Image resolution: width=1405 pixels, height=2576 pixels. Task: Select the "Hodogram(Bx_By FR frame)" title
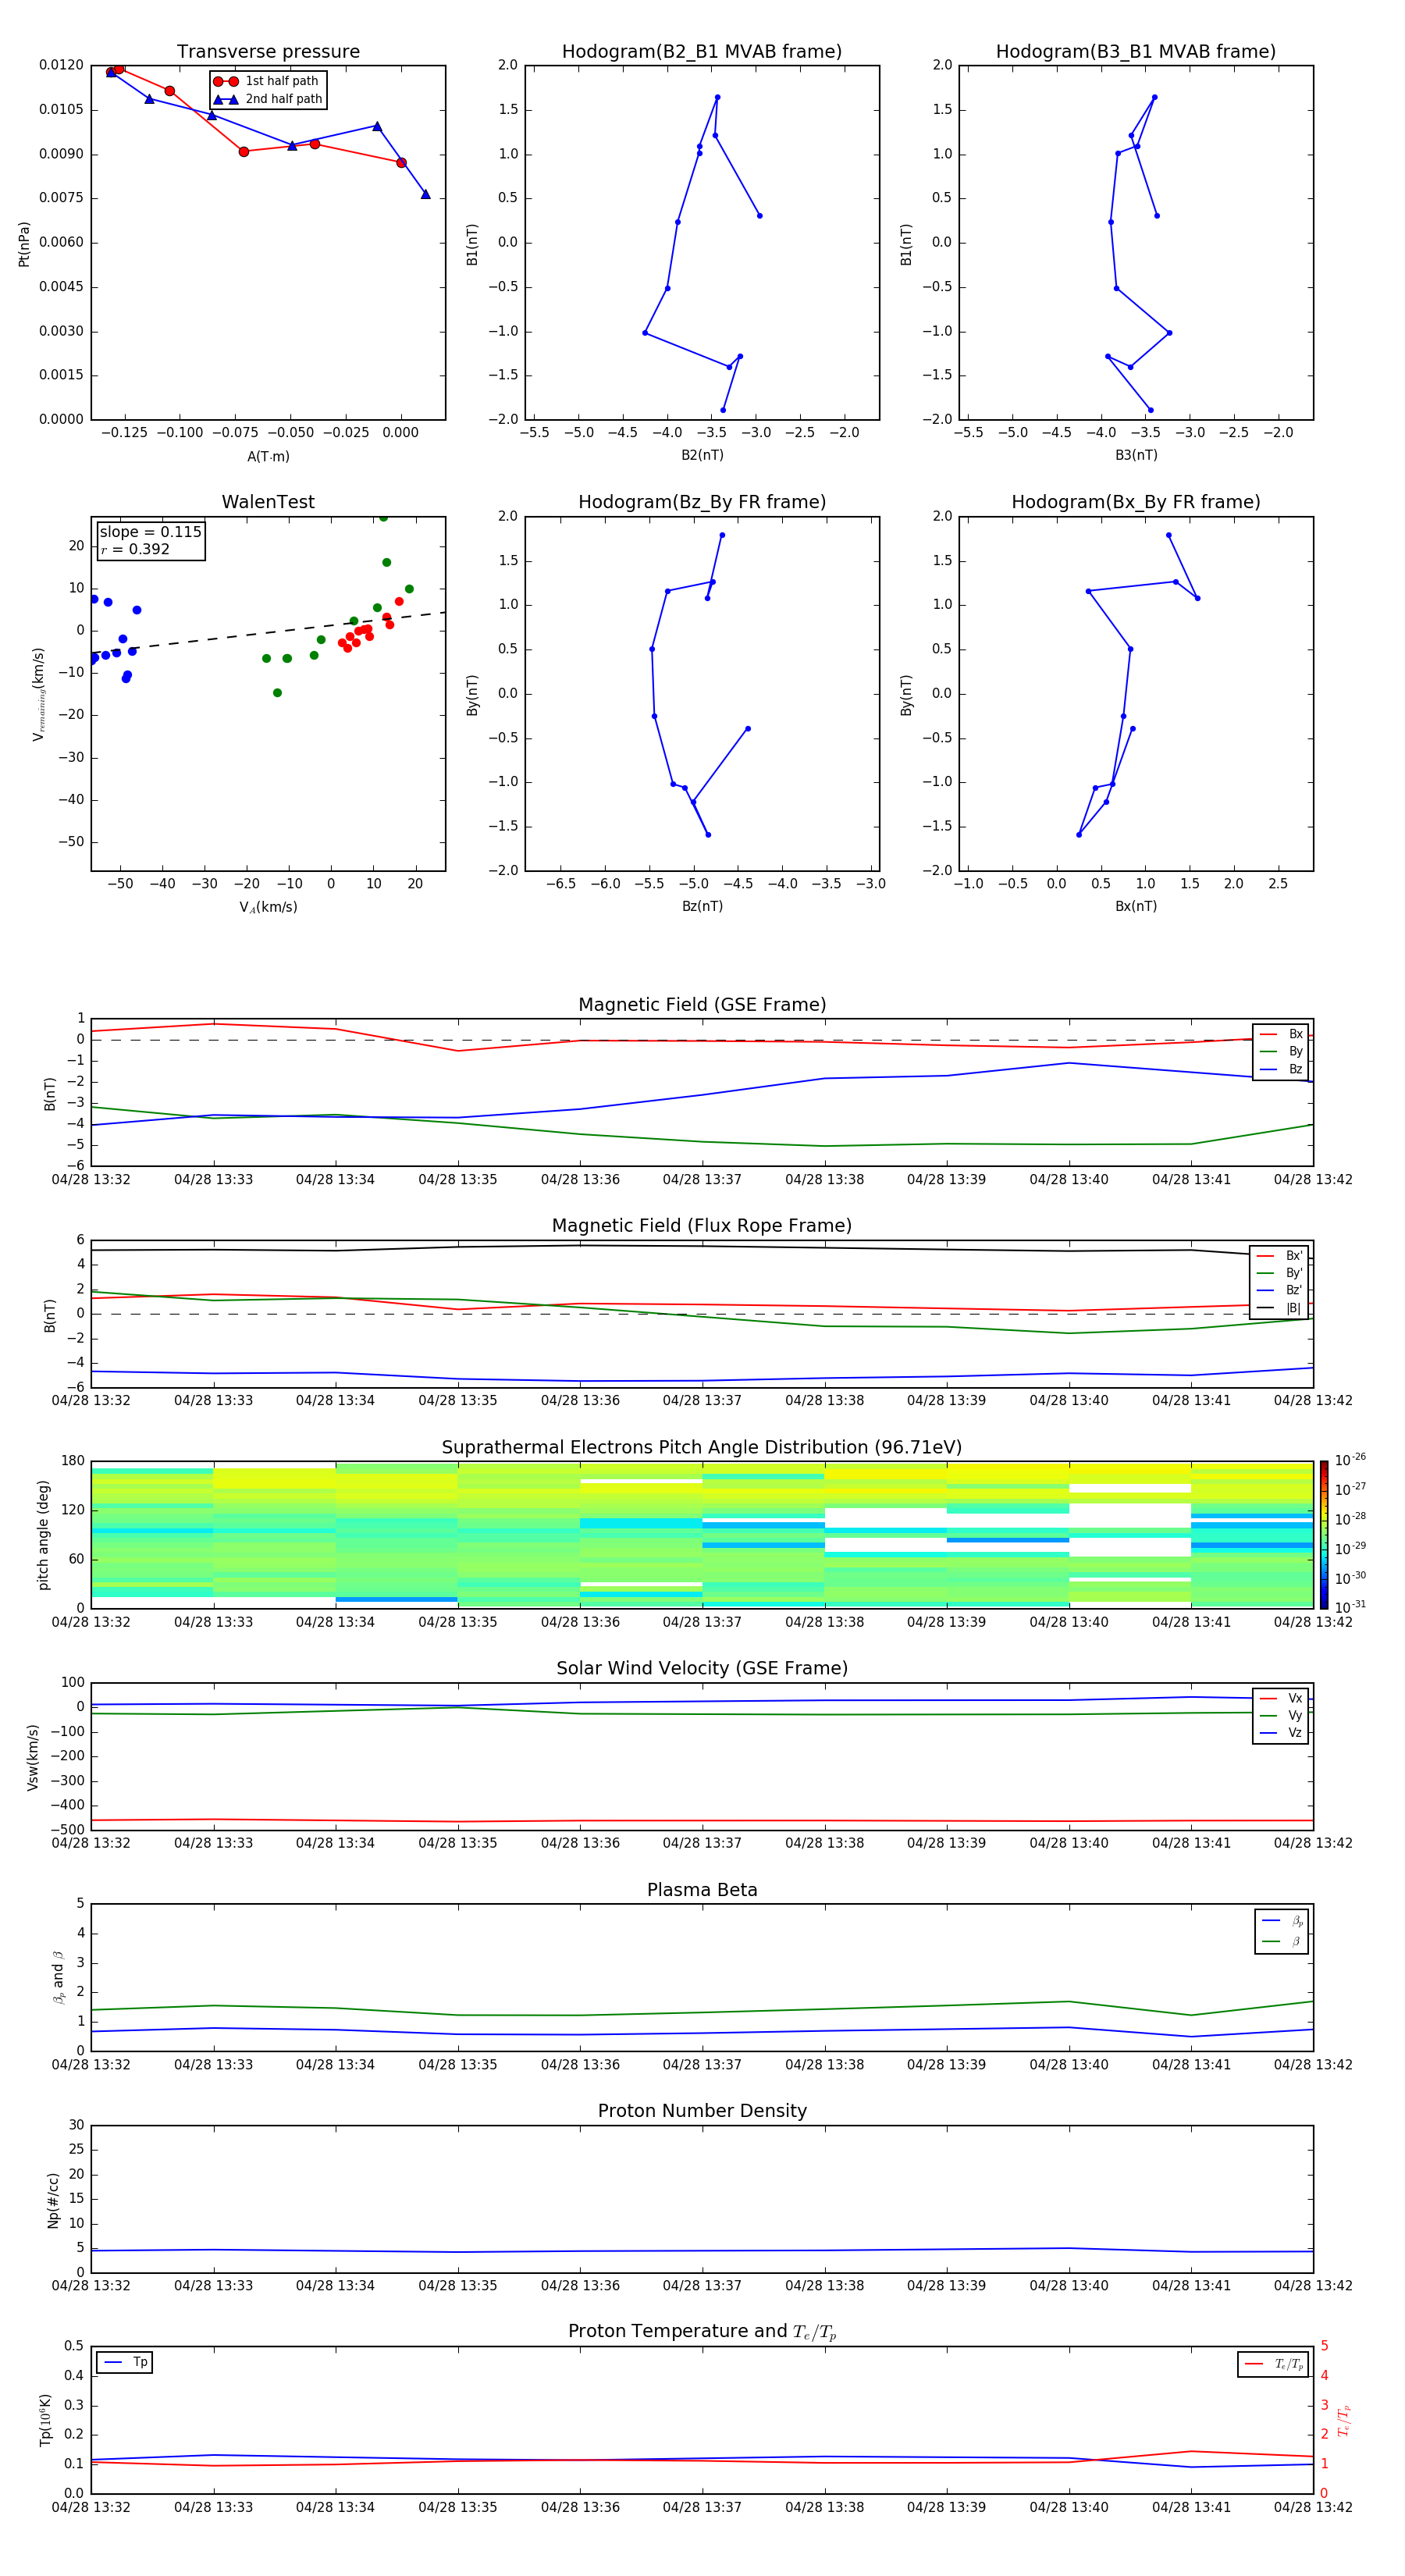pyautogui.click(x=1135, y=502)
